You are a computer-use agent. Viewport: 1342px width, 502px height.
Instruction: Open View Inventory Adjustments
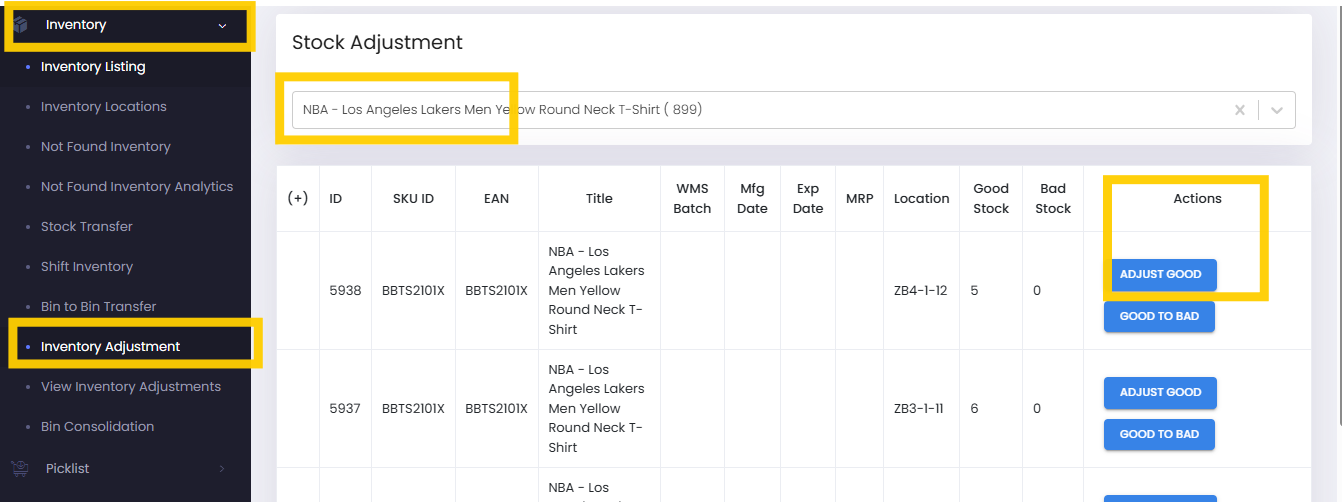(x=131, y=387)
